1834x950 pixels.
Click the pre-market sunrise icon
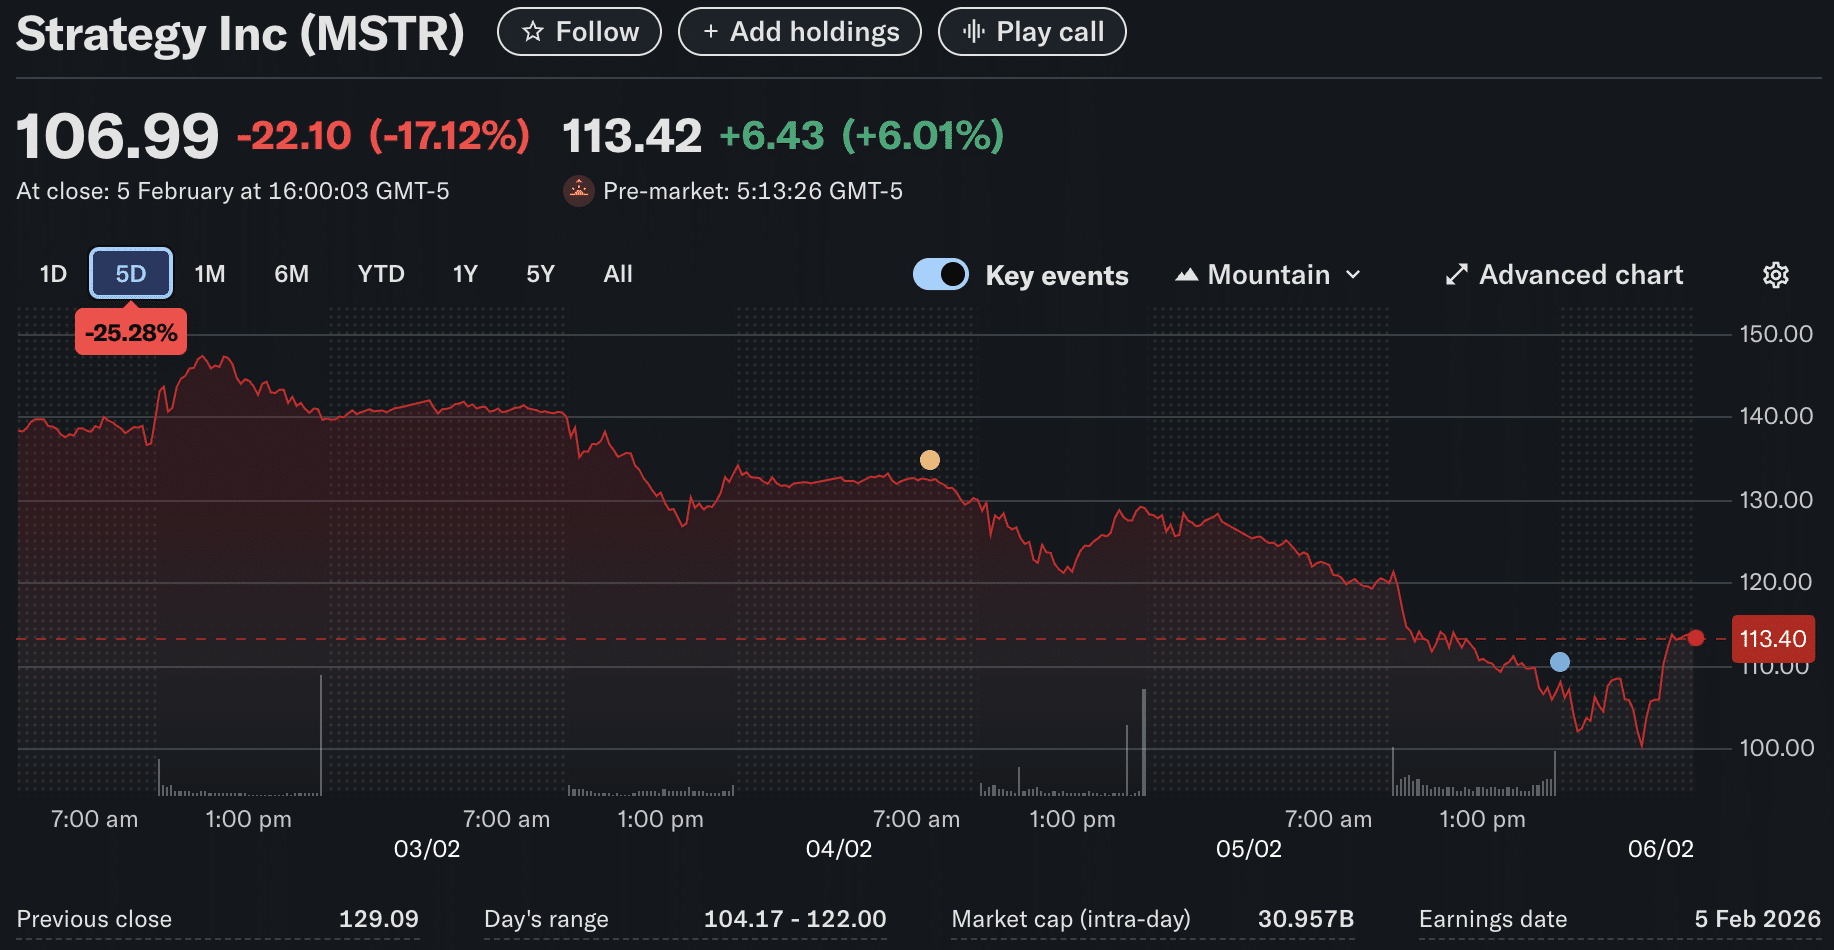click(579, 191)
